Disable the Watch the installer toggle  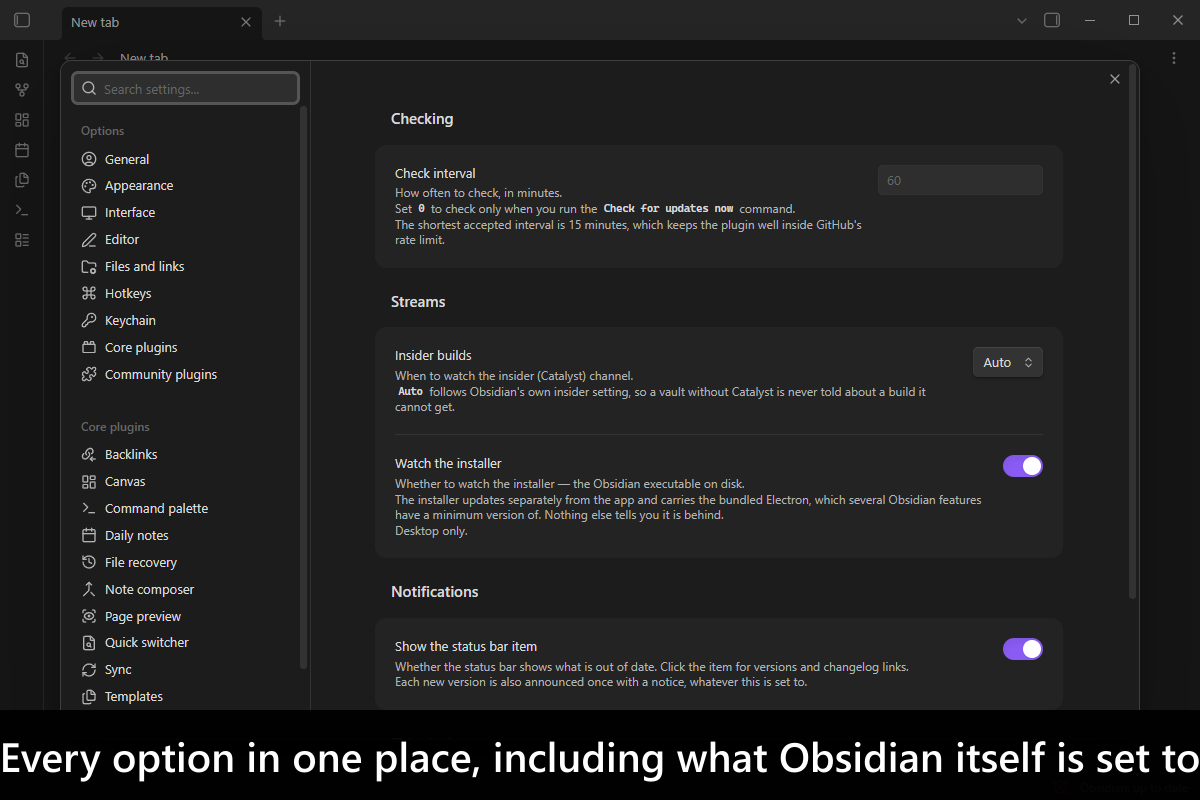pyautogui.click(x=1023, y=466)
